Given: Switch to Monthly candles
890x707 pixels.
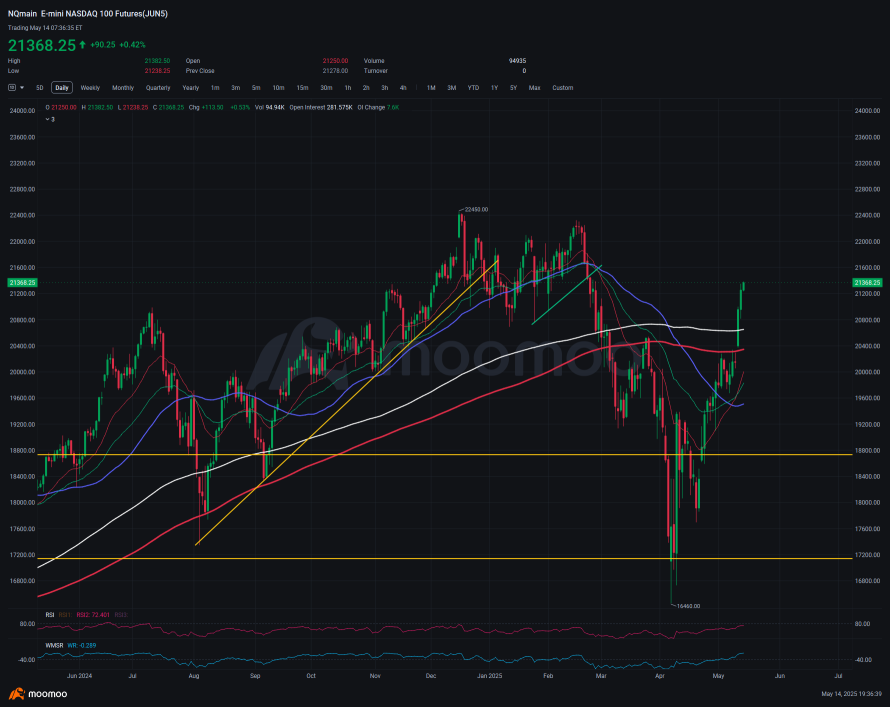Looking at the screenshot, I should click(x=123, y=88).
